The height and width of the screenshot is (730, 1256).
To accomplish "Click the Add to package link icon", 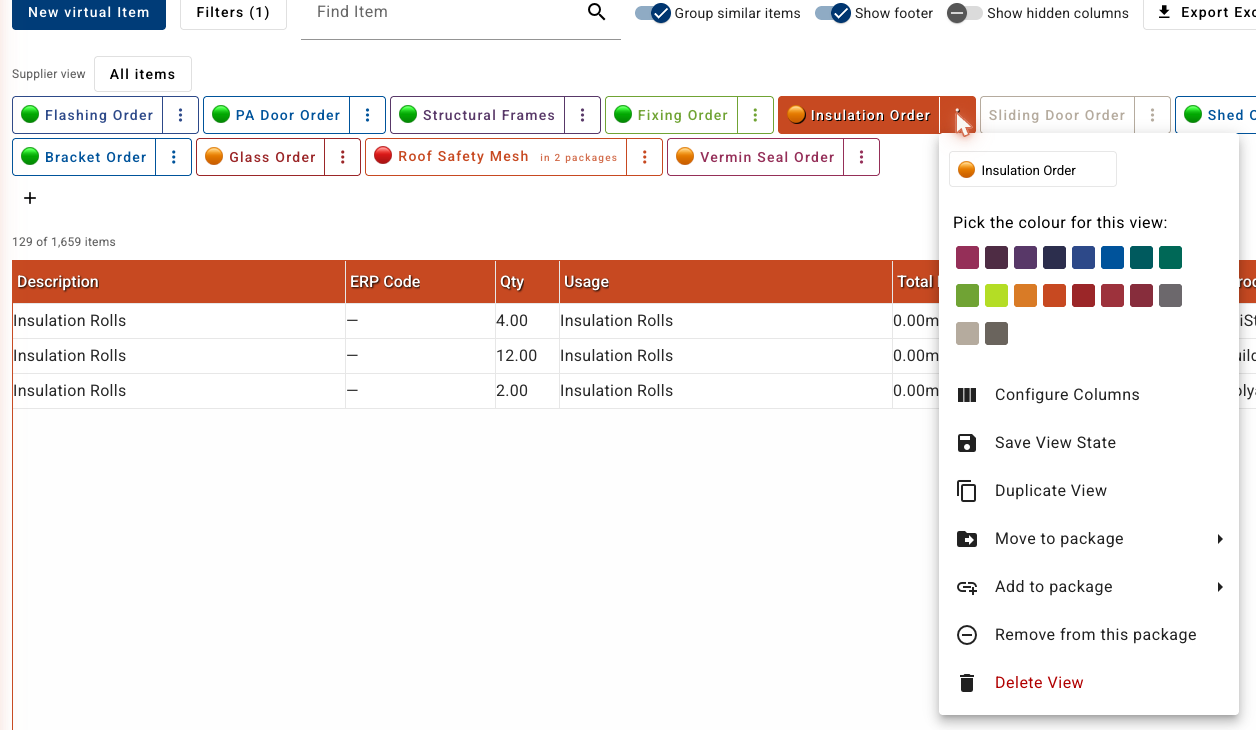I will (967, 587).
